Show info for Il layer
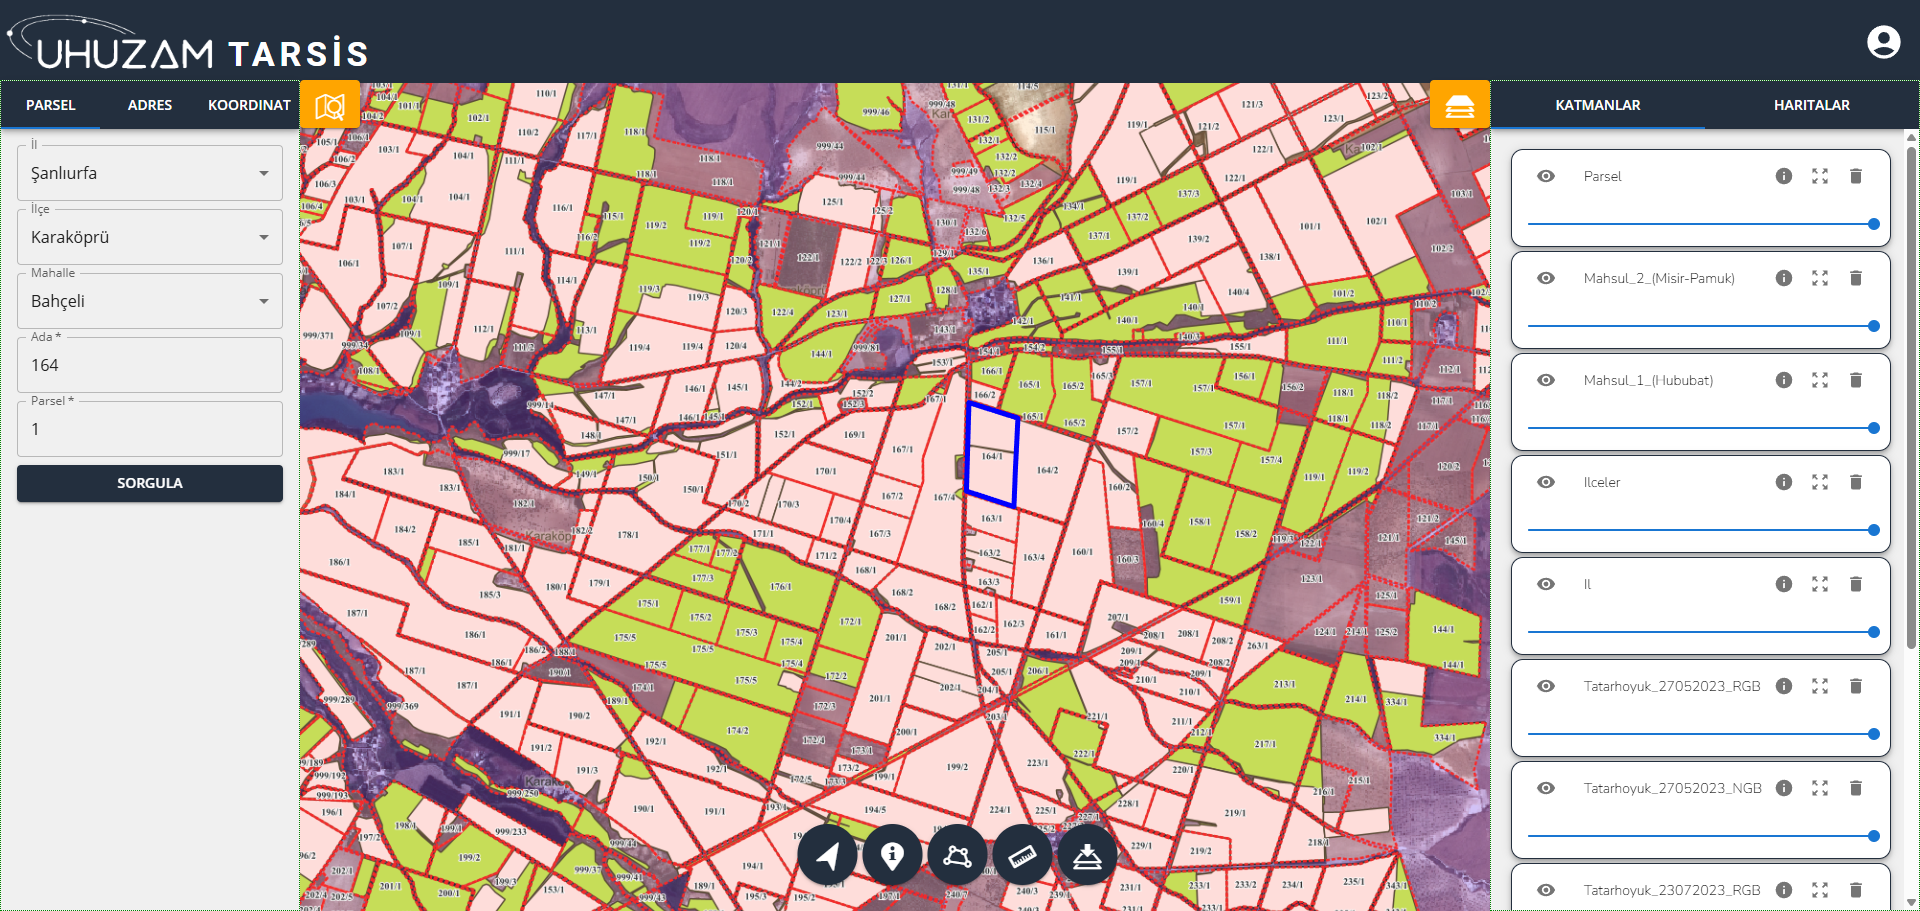Viewport: 1920px width, 911px height. click(1784, 584)
